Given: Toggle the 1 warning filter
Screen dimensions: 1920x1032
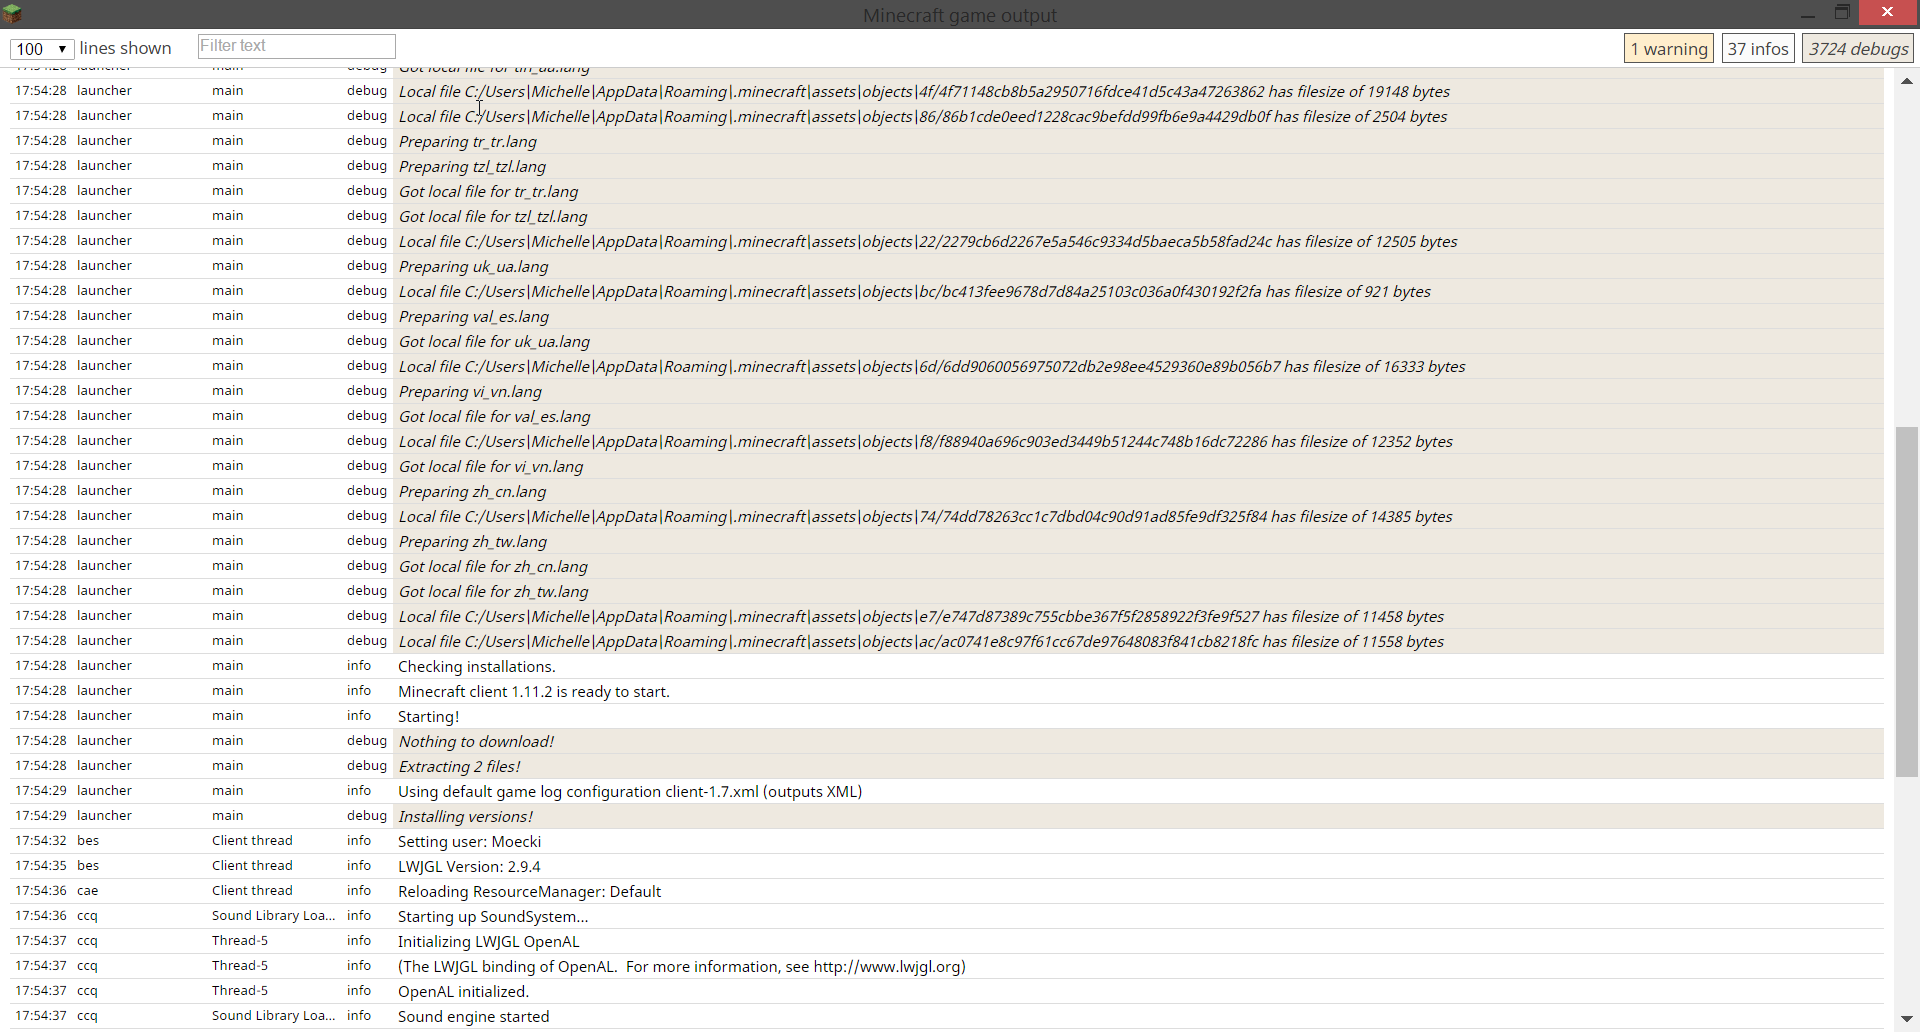Looking at the screenshot, I should coord(1668,49).
